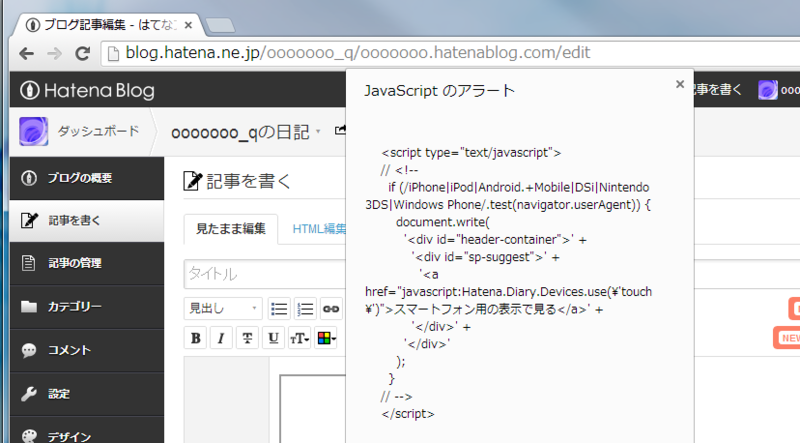Toggle underline formatting
The height and width of the screenshot is (443, 800).
[x=273, y=338]
